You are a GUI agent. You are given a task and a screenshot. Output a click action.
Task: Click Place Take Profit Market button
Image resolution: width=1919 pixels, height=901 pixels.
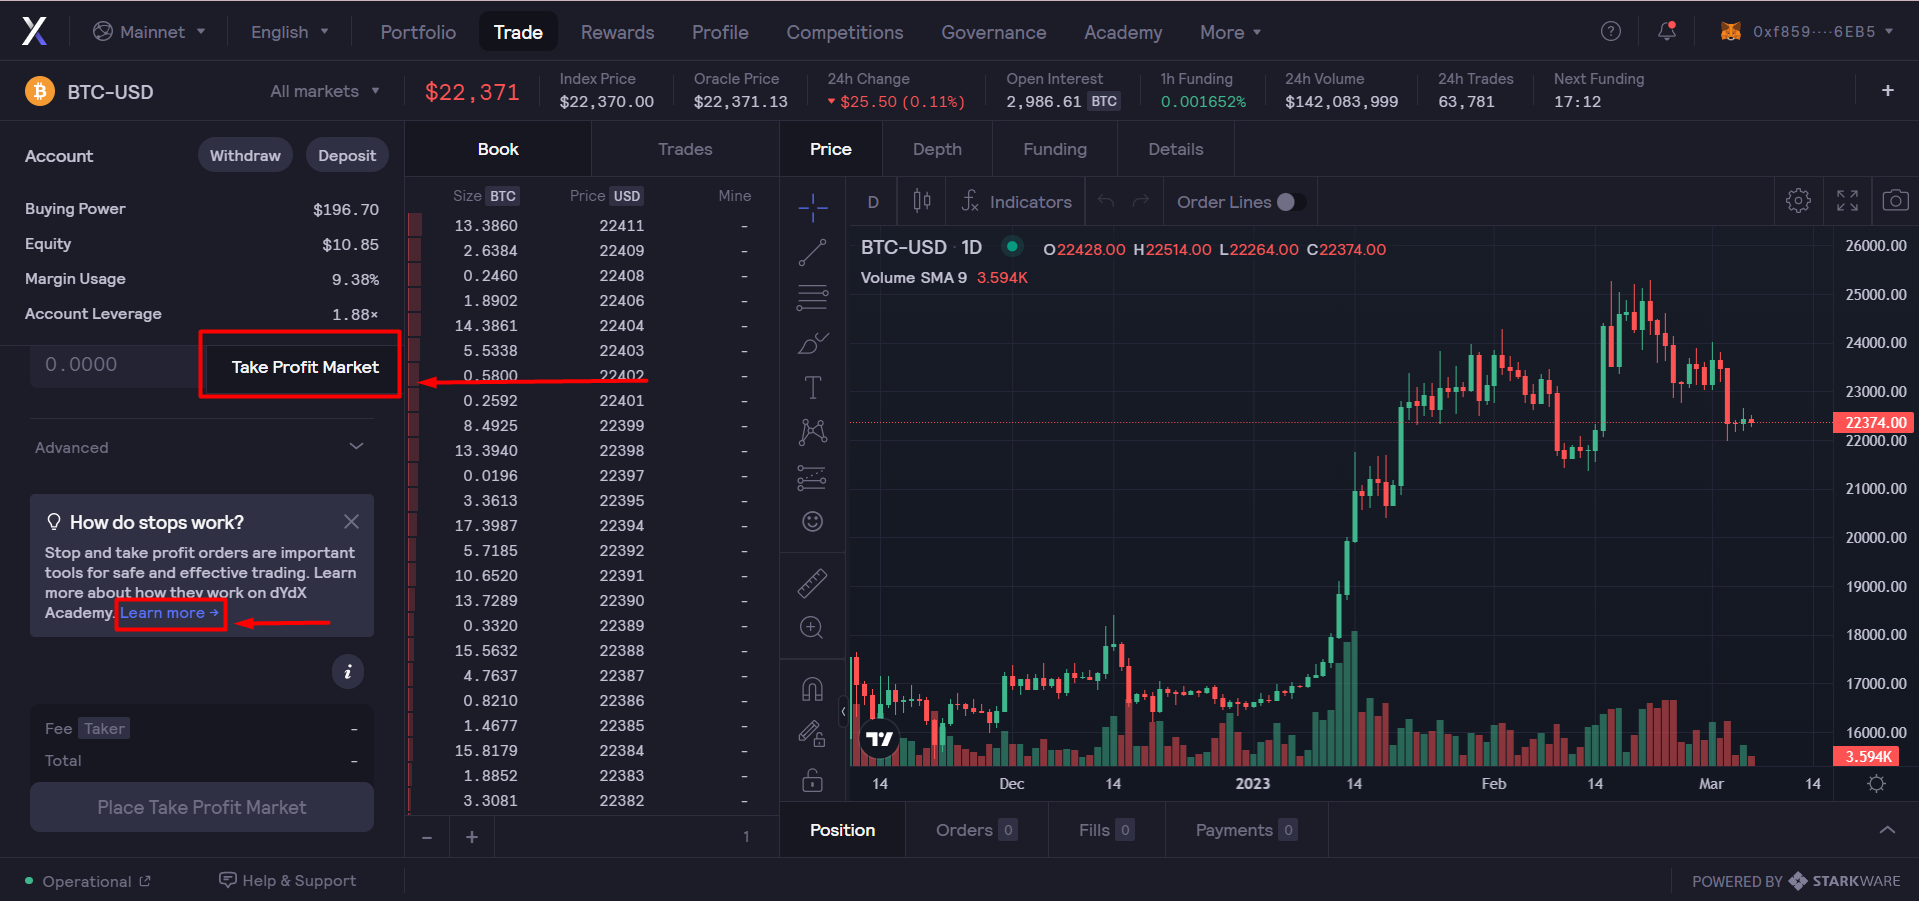point(202,807)
